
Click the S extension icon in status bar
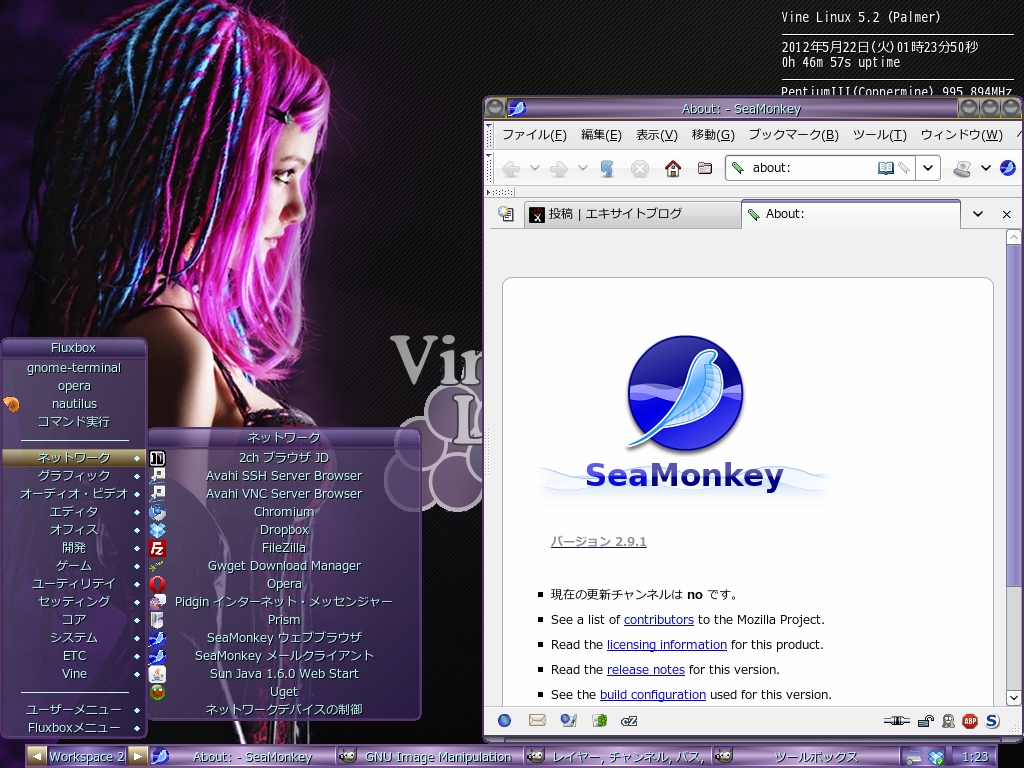[x=993, y=721]
